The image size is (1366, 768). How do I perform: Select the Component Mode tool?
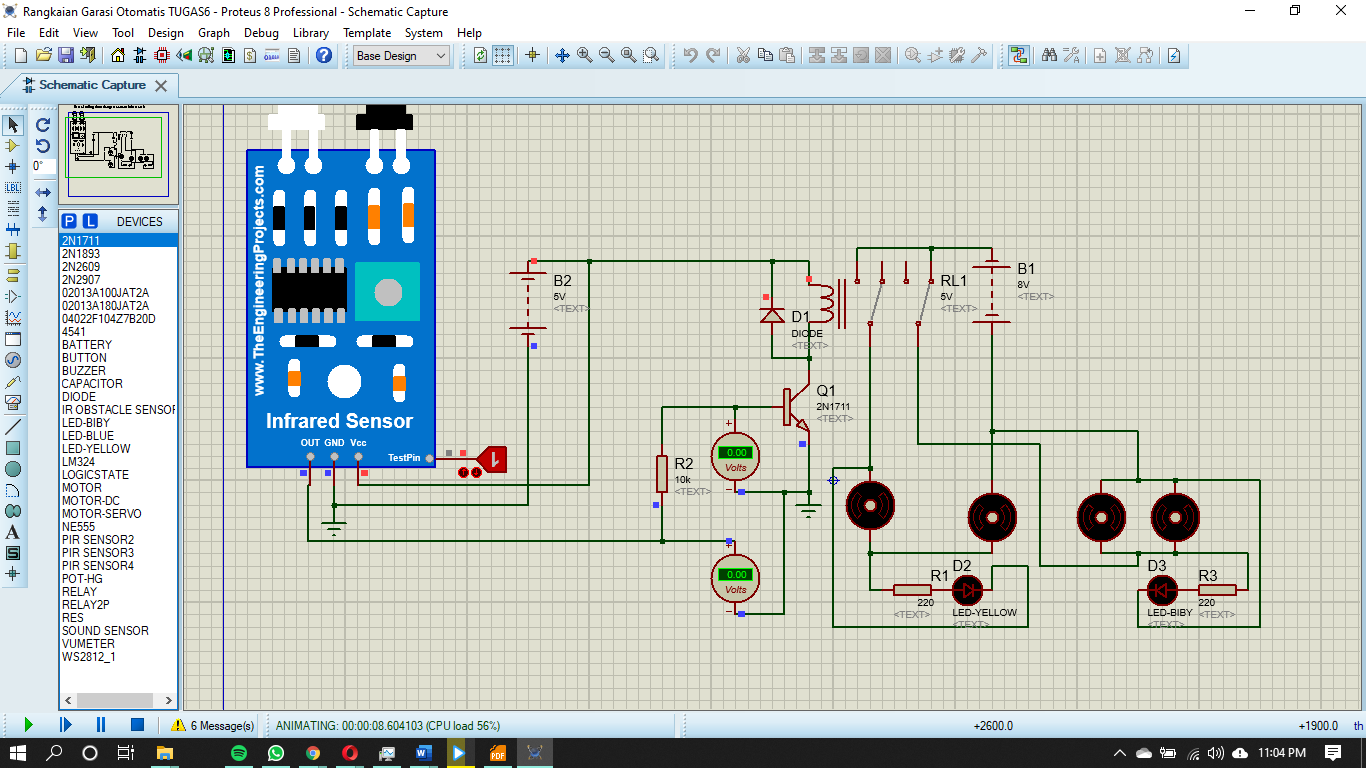13,146
